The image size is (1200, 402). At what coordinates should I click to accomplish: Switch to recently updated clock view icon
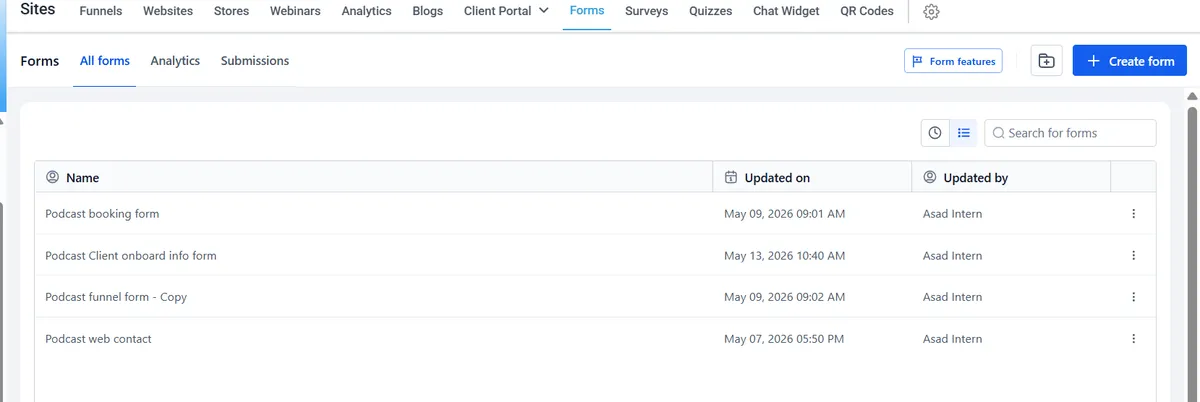[935, 133]
